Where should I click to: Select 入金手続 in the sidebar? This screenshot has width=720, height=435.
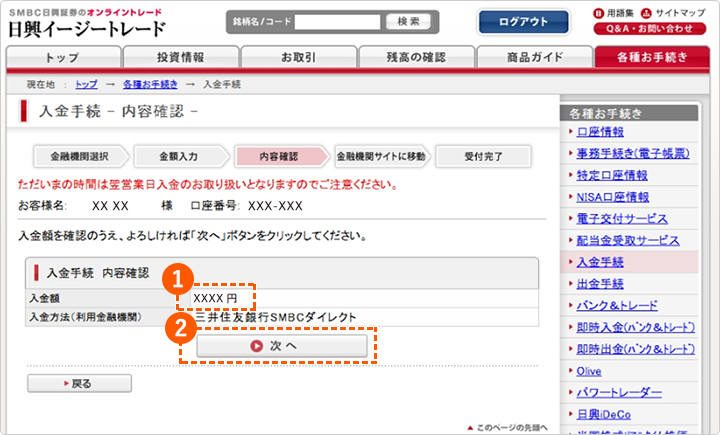click(x=600, y=262)
